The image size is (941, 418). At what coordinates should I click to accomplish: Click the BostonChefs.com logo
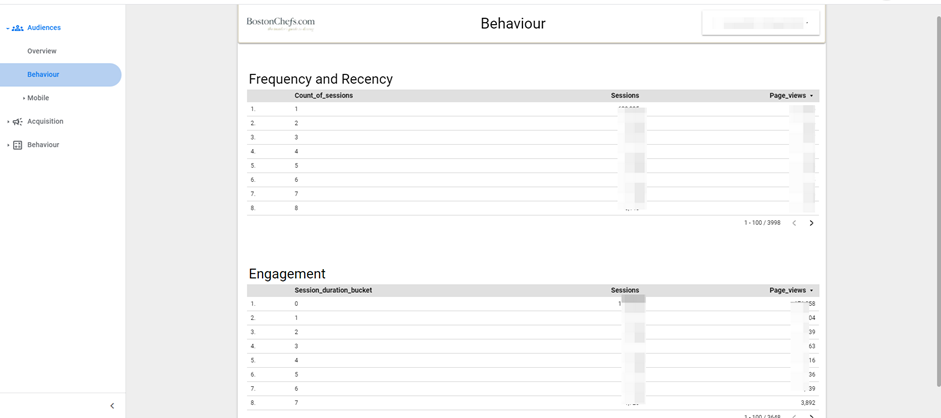click(x=281, y=23)
